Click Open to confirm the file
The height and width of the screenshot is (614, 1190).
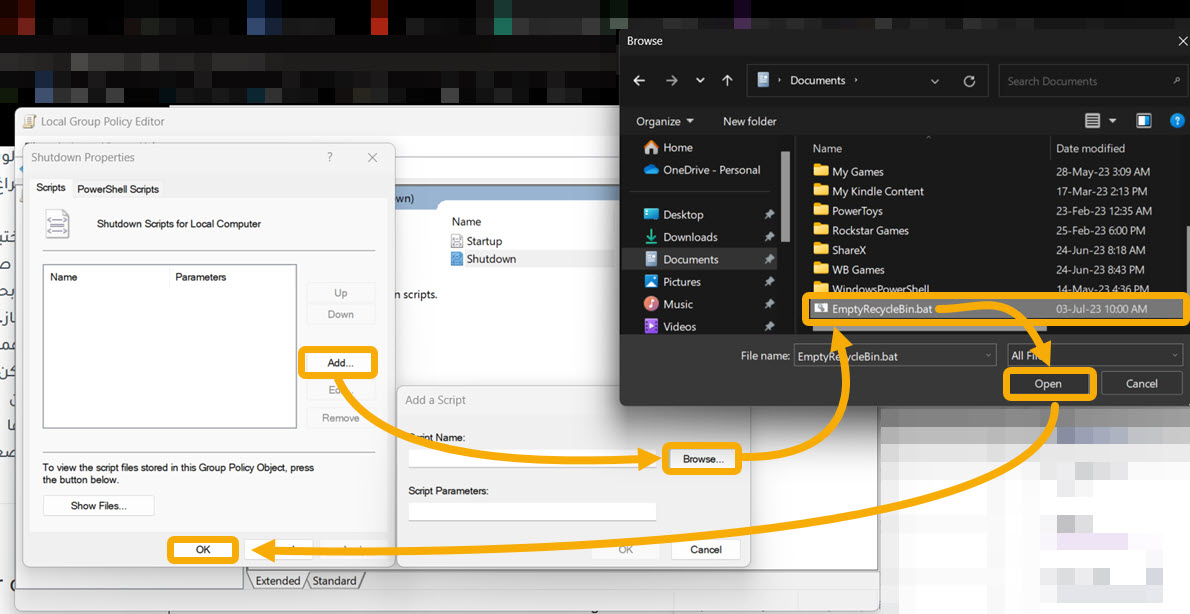(1048, 384)
